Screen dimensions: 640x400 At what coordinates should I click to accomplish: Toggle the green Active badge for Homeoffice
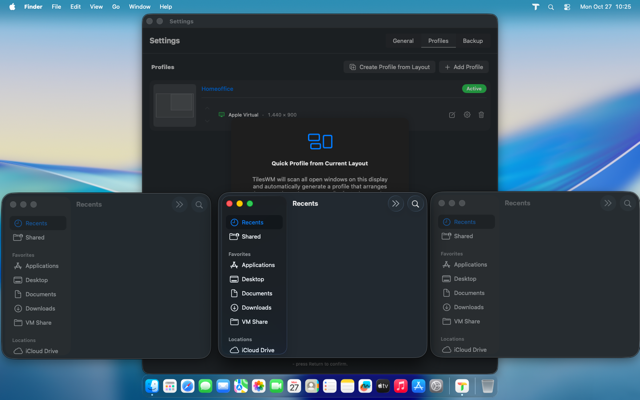[474, 88]
